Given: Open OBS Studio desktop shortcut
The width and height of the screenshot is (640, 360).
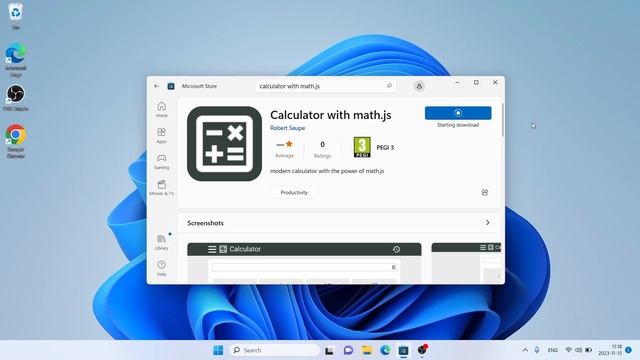Looking at the screenshot, I should click(16, 98).
